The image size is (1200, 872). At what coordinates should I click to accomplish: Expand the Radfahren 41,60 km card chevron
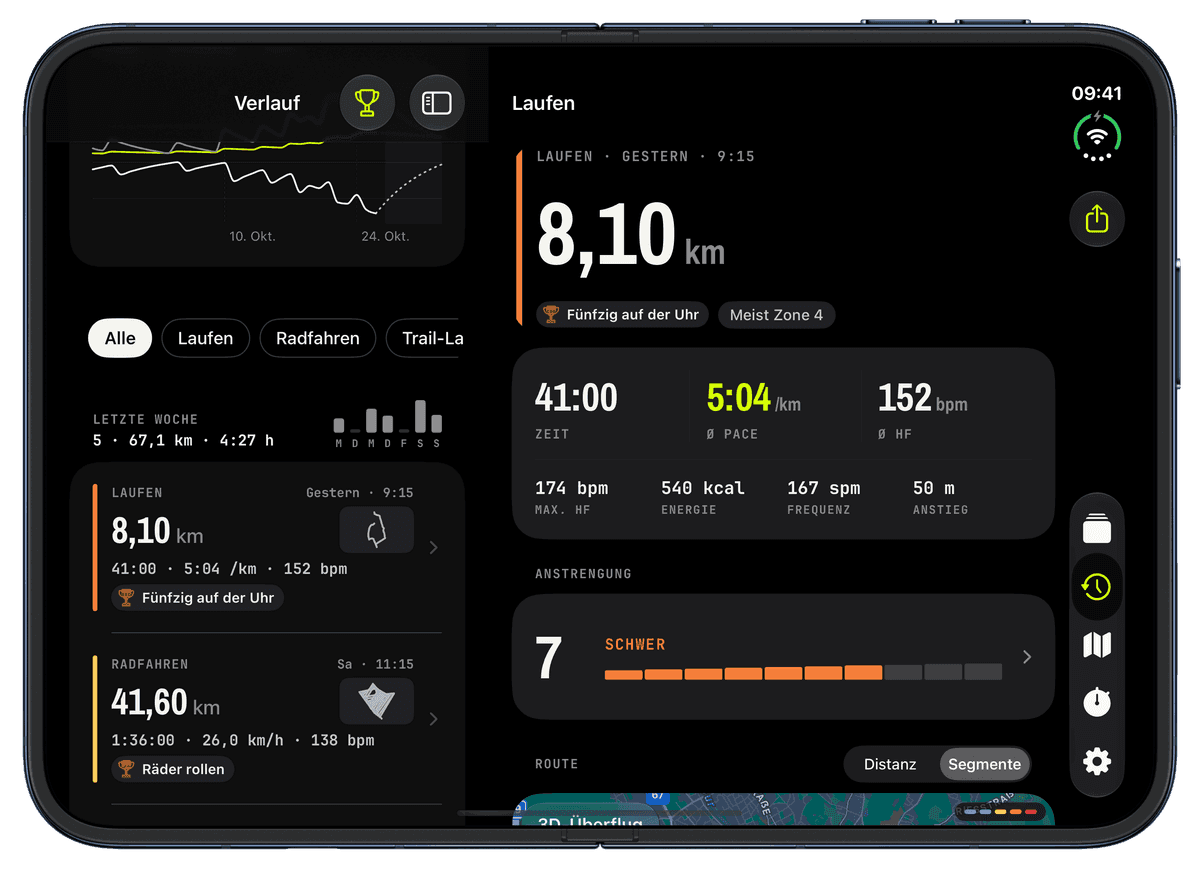pos(433,718)
